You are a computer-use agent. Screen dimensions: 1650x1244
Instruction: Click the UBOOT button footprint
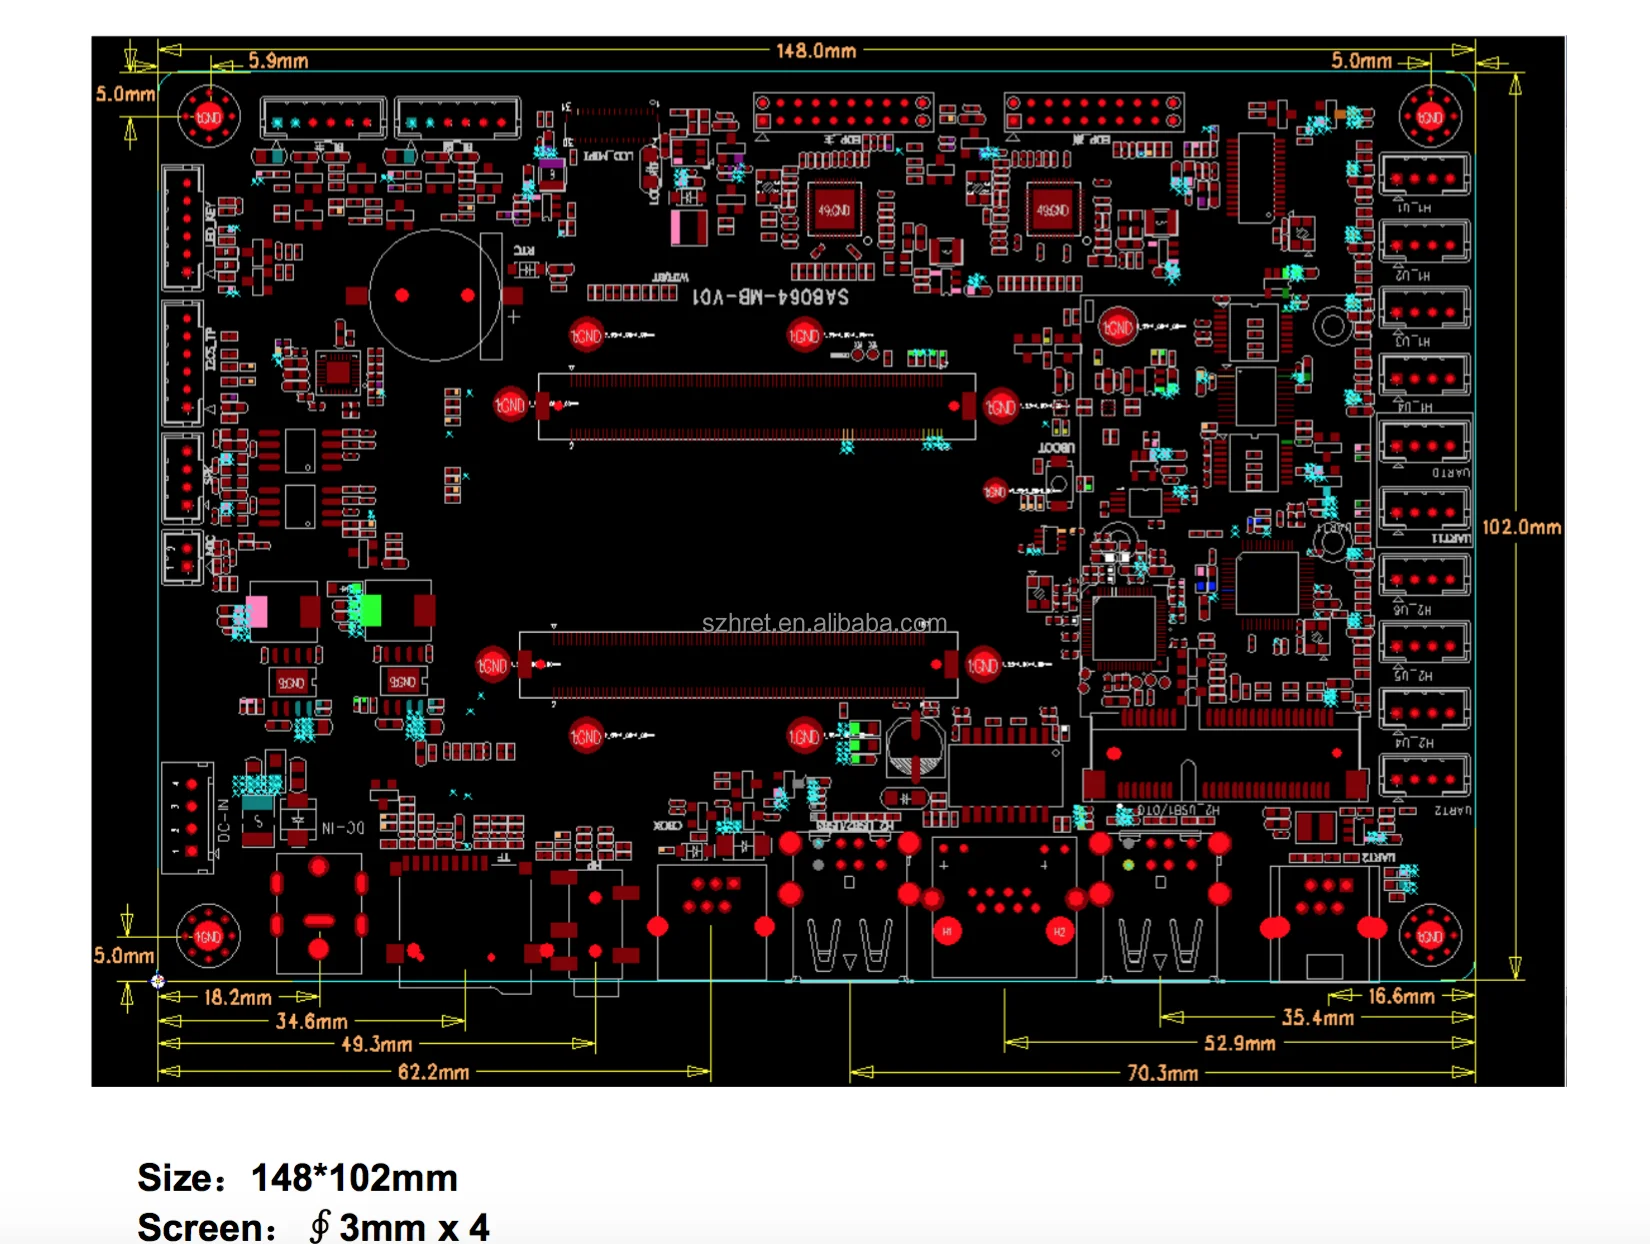point(1059,483)
